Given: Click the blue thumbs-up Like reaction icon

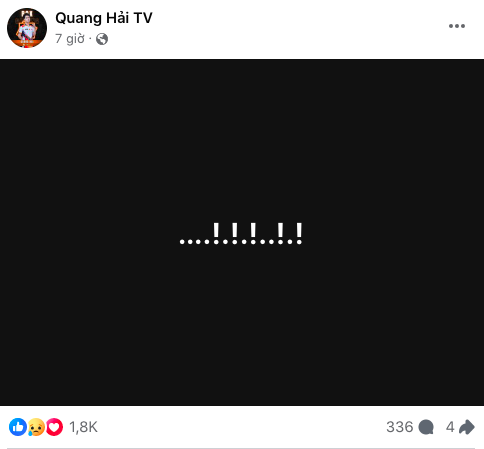Looking at the screenshot, I should point(18,427).
